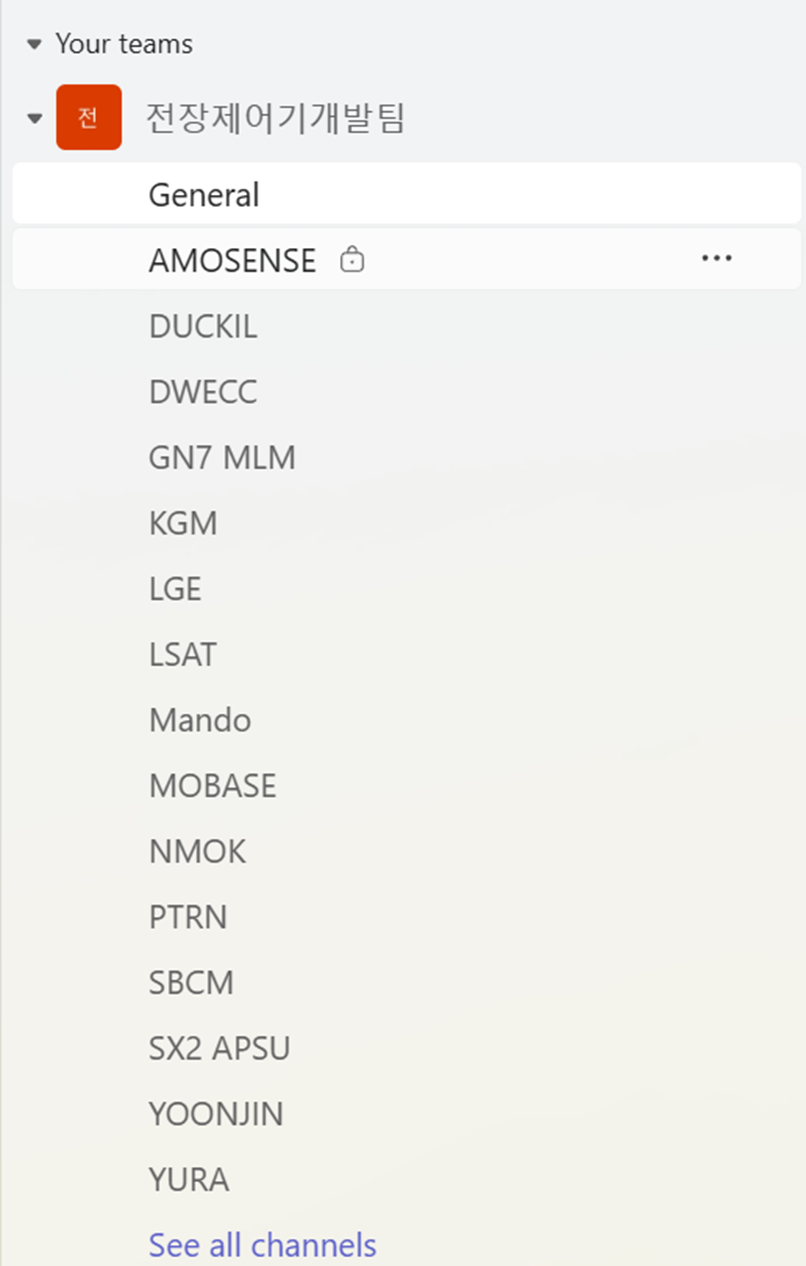Click the See all channels link
Screen dimensions: 806x1266
[x=262, y=1245]
